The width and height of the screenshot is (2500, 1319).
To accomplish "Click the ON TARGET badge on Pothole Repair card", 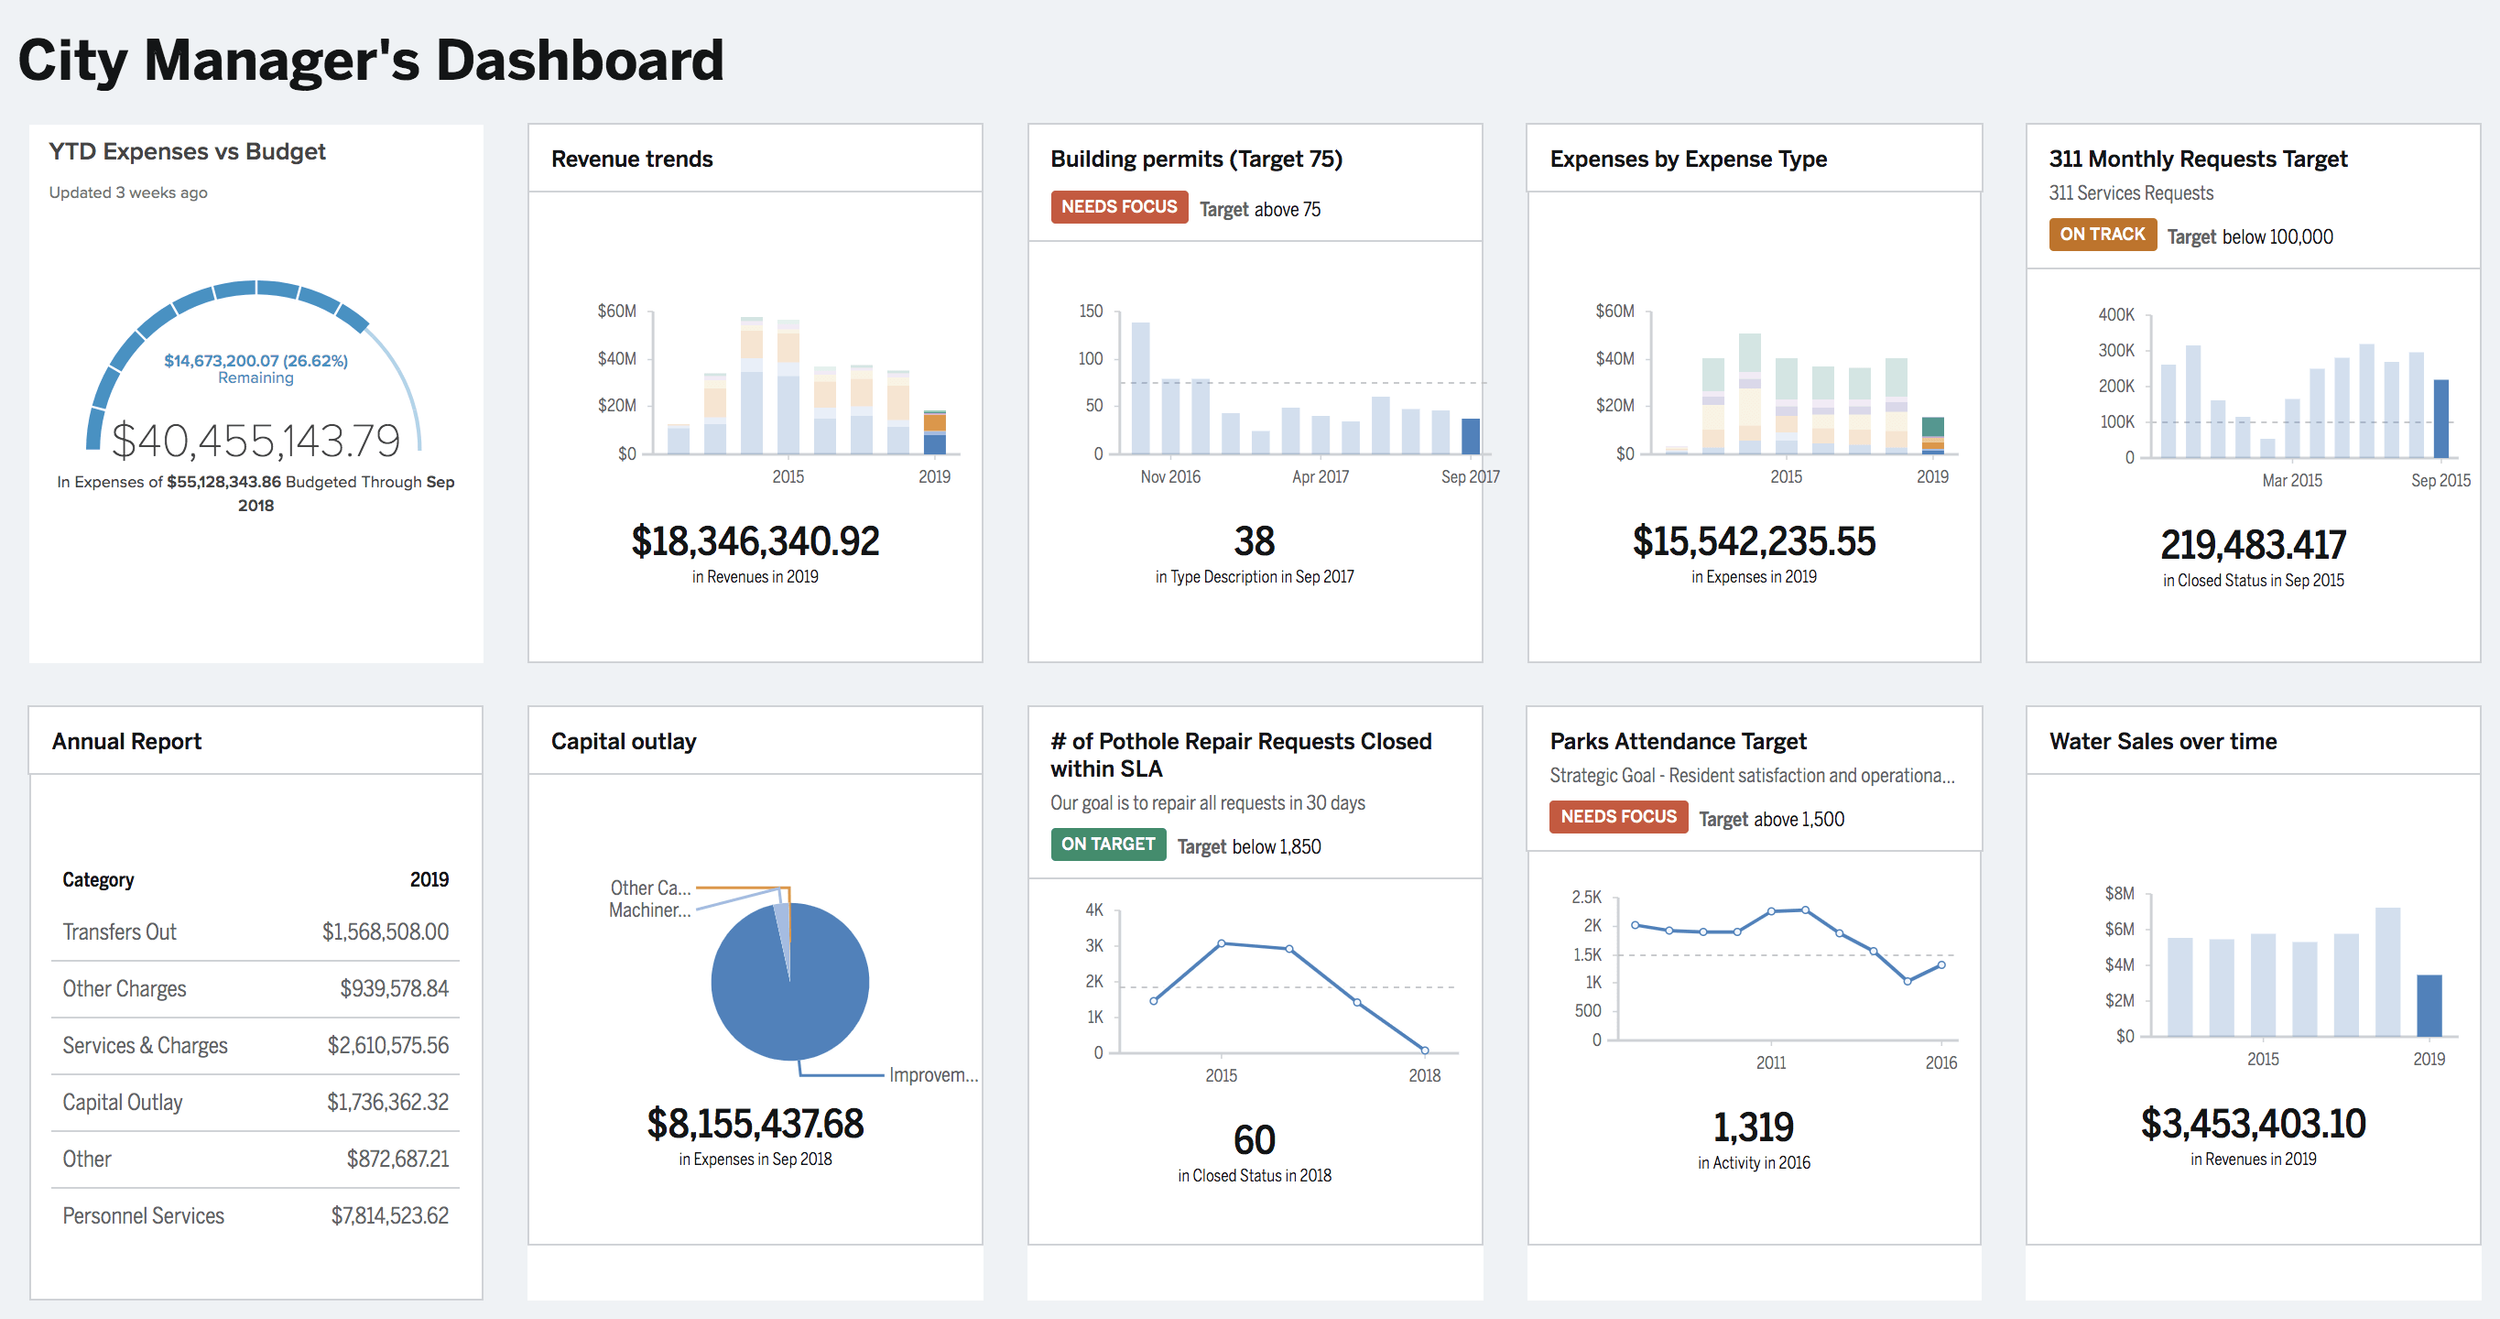I will (1108, 844).
